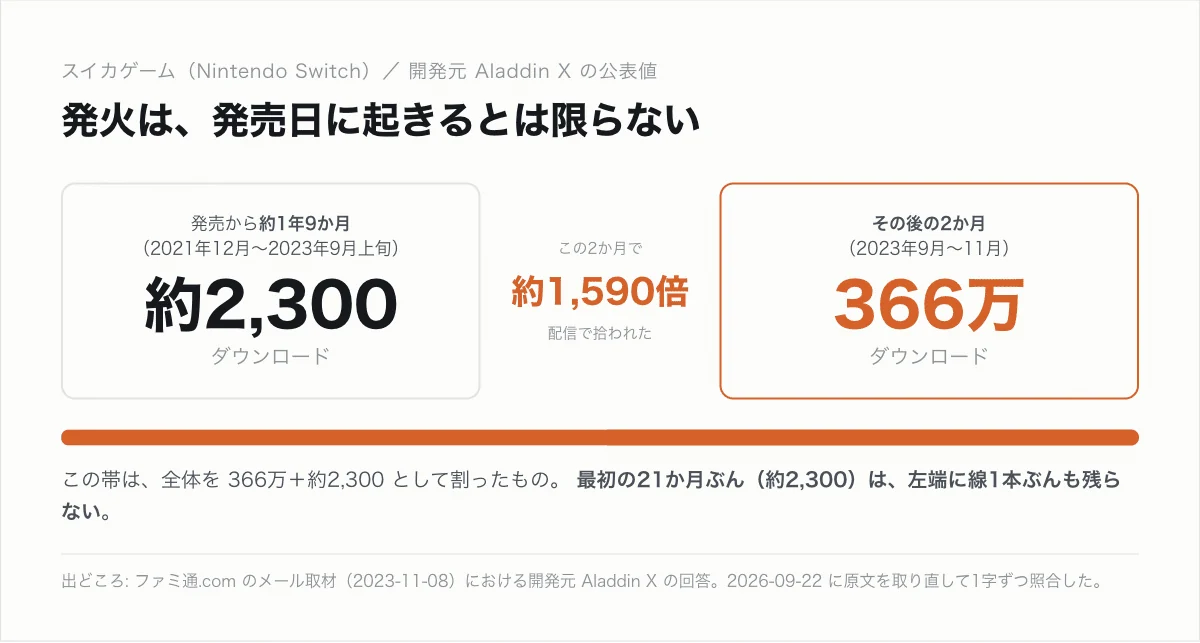Click ダウンロード label under 約2,300

pos(271,356)
